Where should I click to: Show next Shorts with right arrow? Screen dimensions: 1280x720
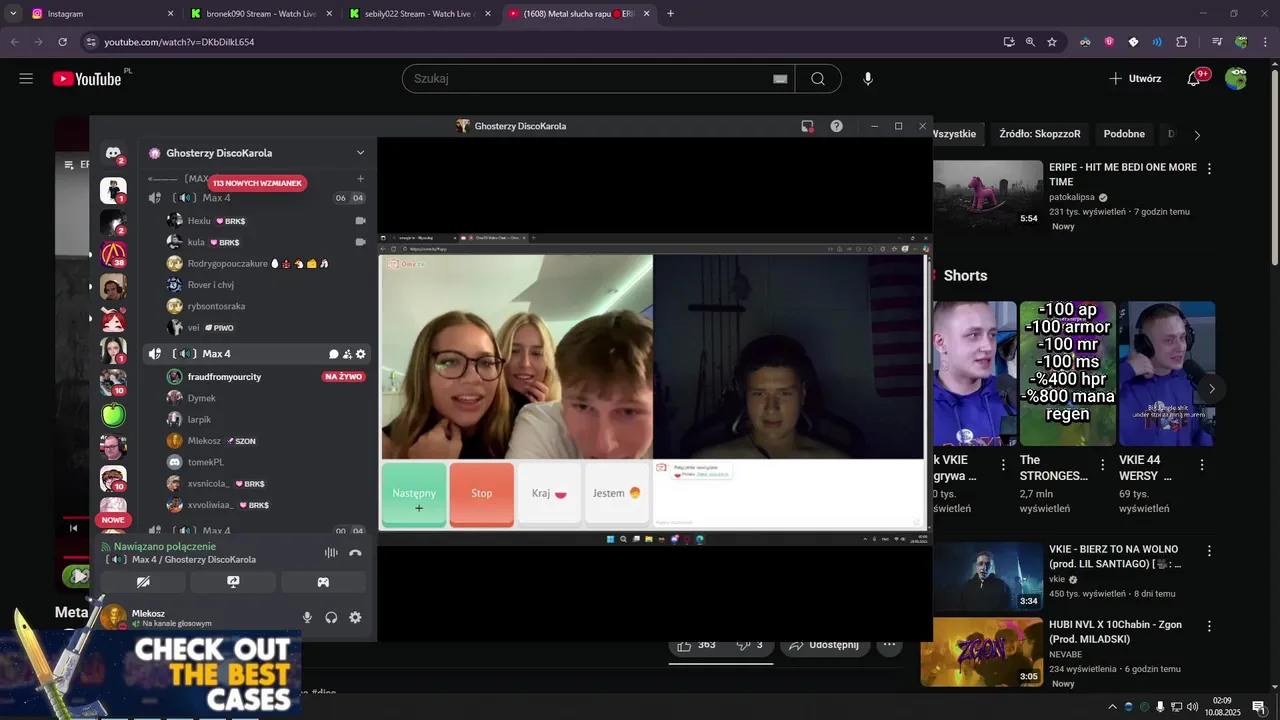point(1212,388)
